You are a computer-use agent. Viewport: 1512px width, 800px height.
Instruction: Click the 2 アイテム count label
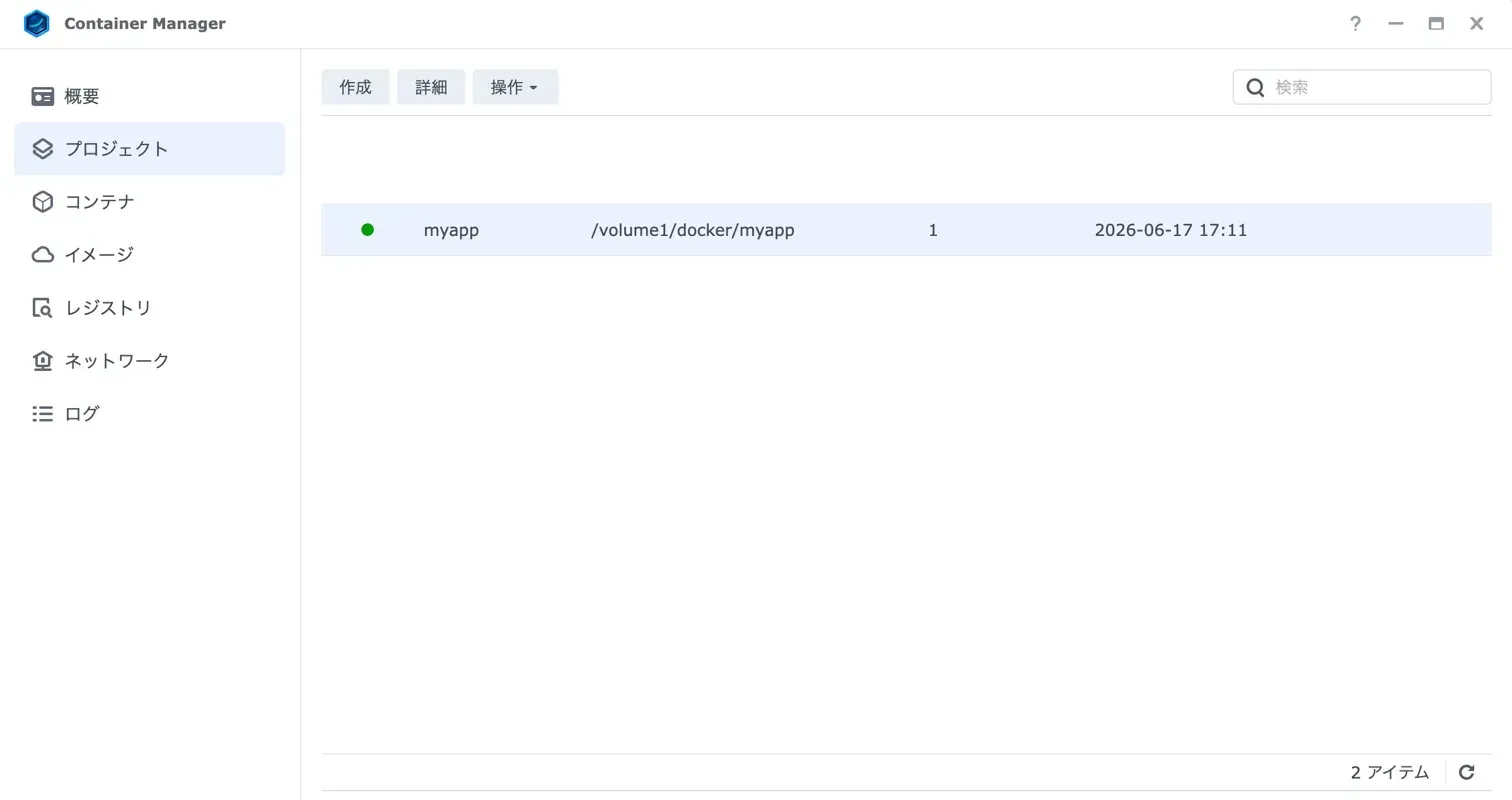pos(1390,772)
